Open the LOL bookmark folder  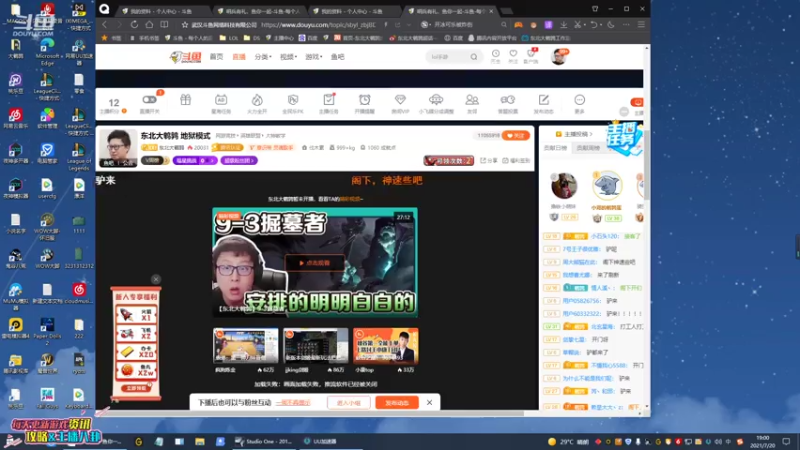pos(229,38)
